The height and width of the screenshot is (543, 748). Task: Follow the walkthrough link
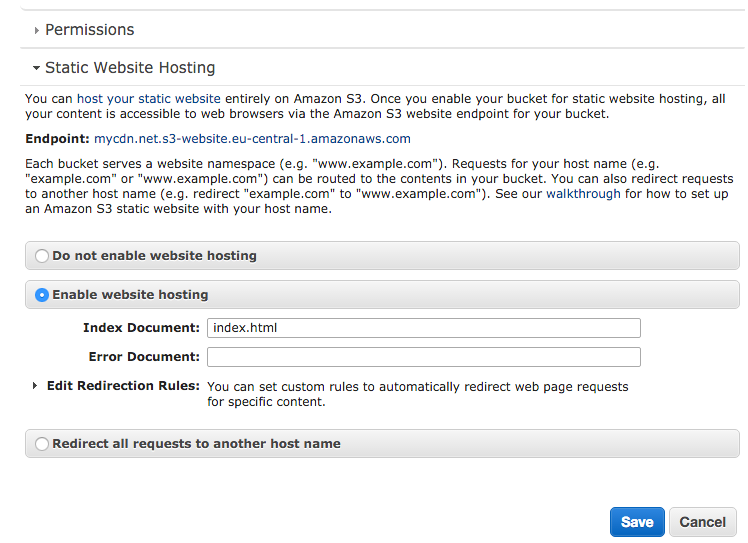[x=583, y=194]
